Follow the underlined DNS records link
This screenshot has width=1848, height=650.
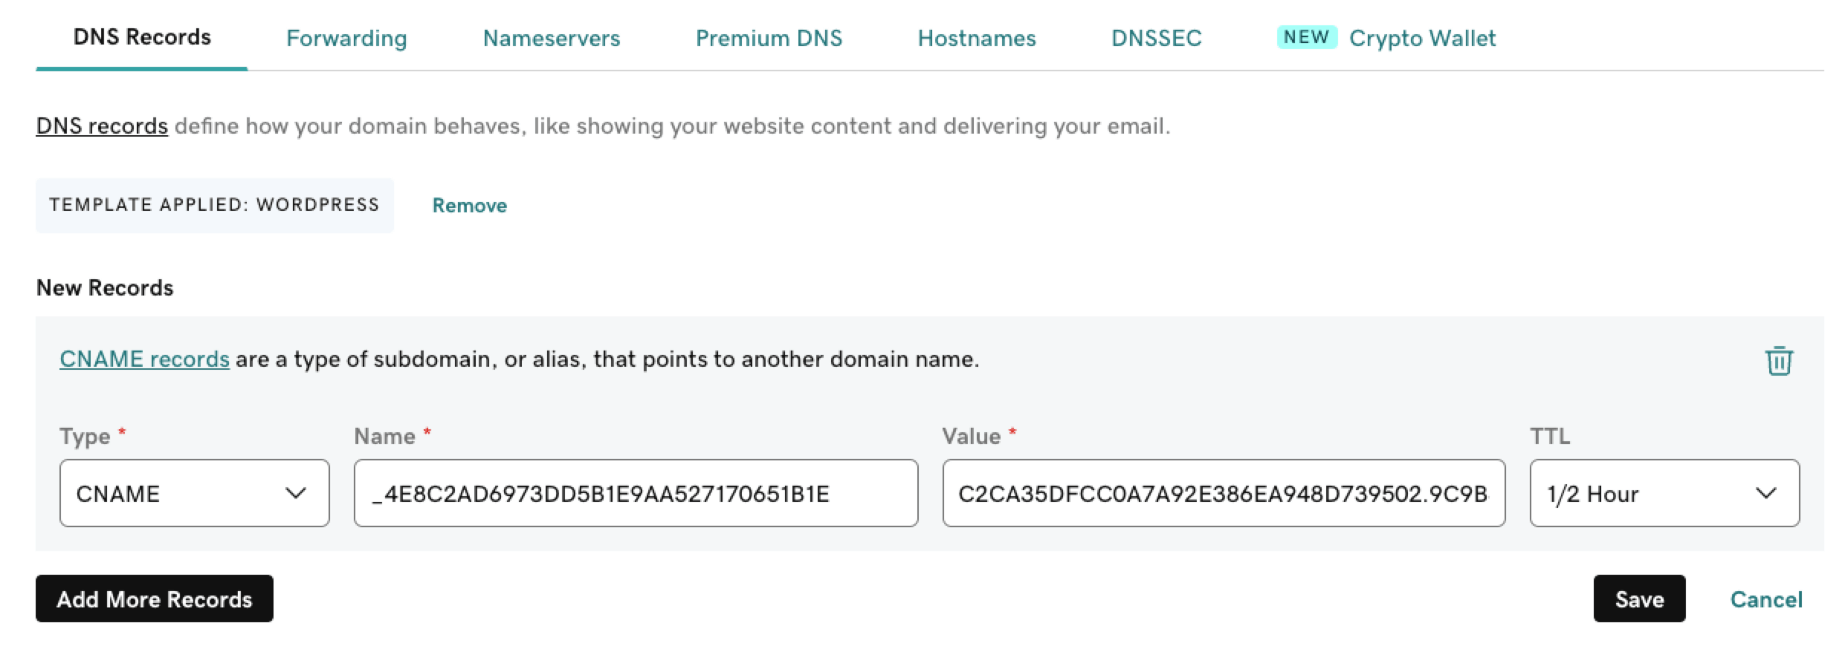pyautogui.click(x=102, y=126)
